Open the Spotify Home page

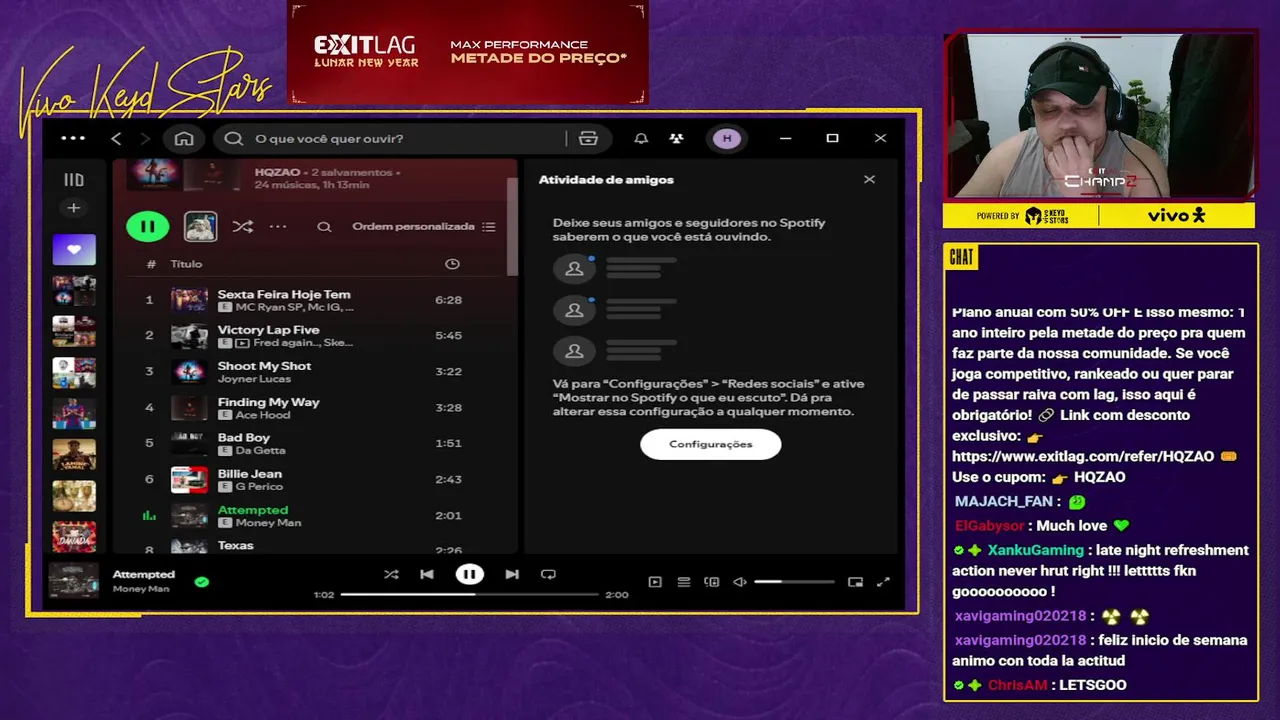click(x=184, y=138)
